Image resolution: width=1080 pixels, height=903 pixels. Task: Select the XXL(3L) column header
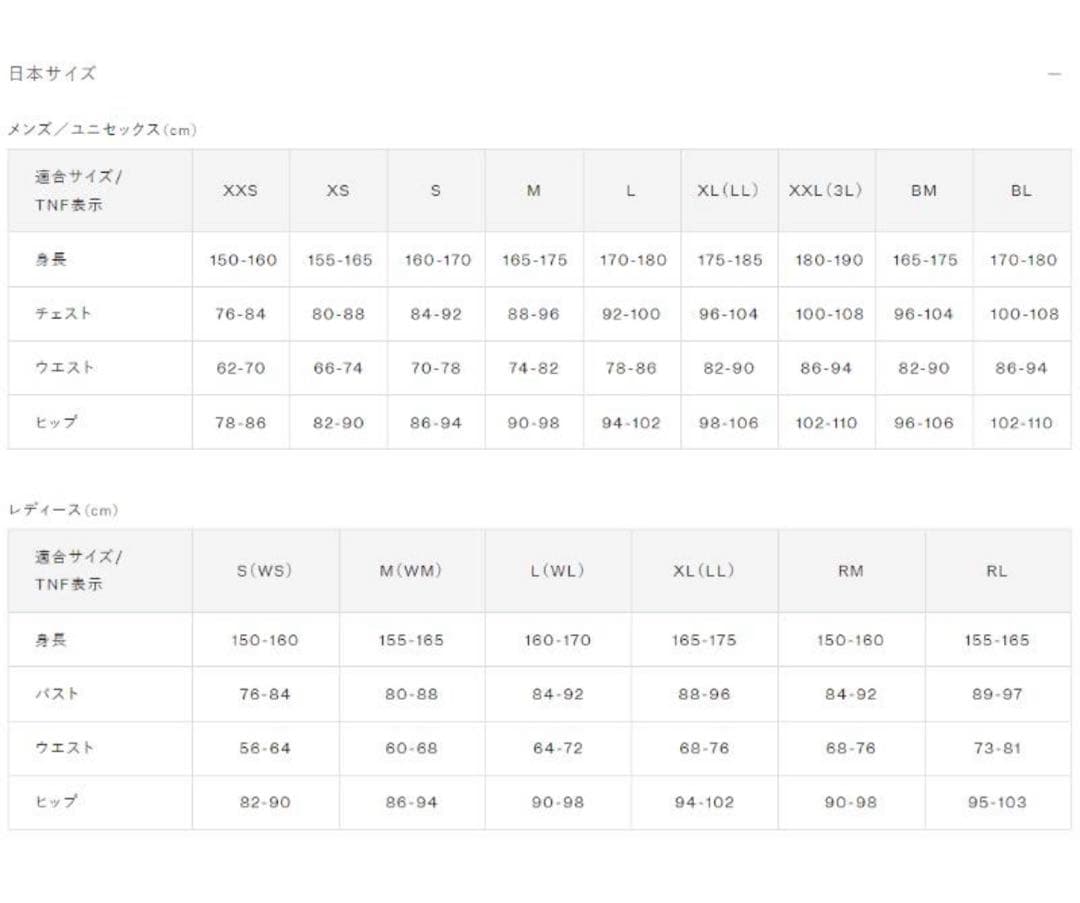826,190
